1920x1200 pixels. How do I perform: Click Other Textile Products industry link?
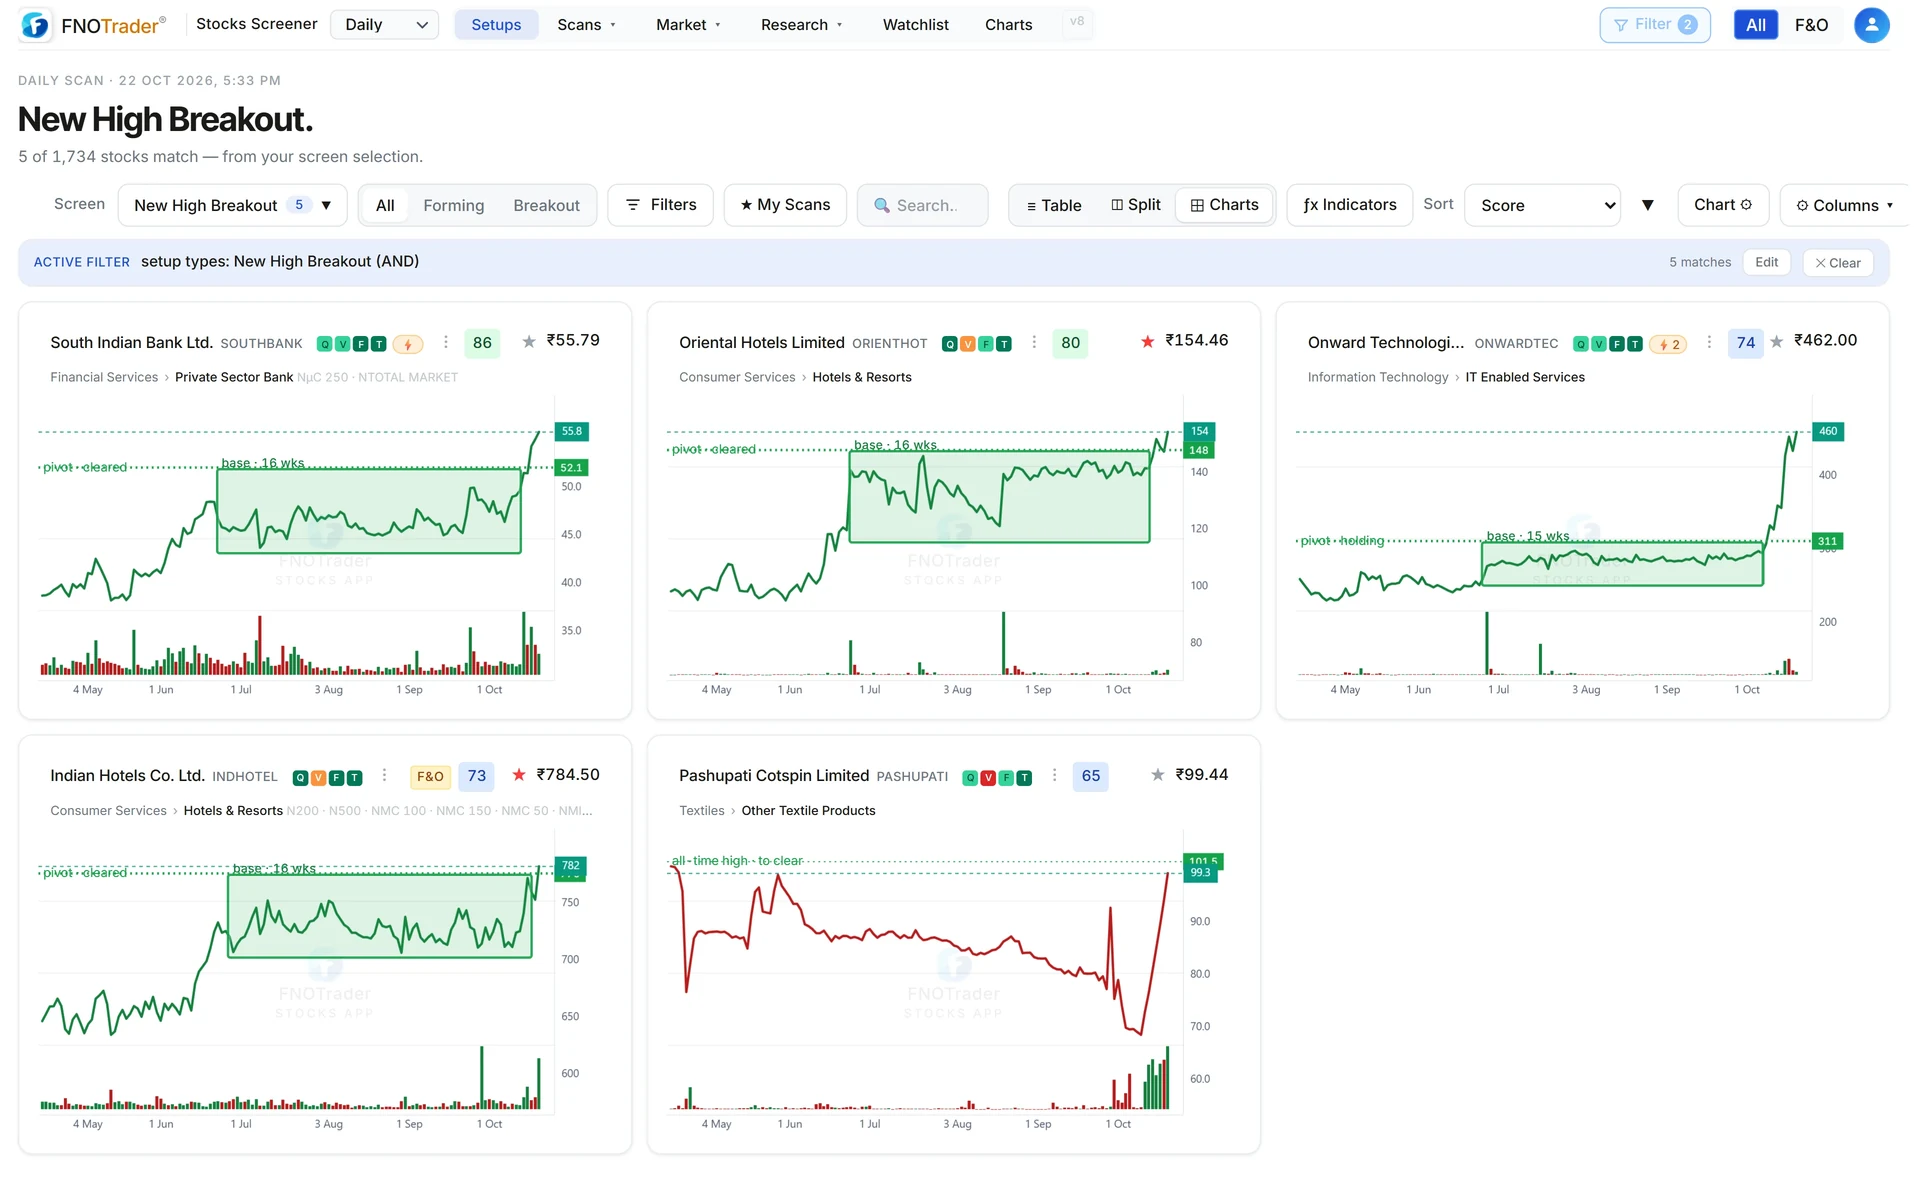(808, 811)
